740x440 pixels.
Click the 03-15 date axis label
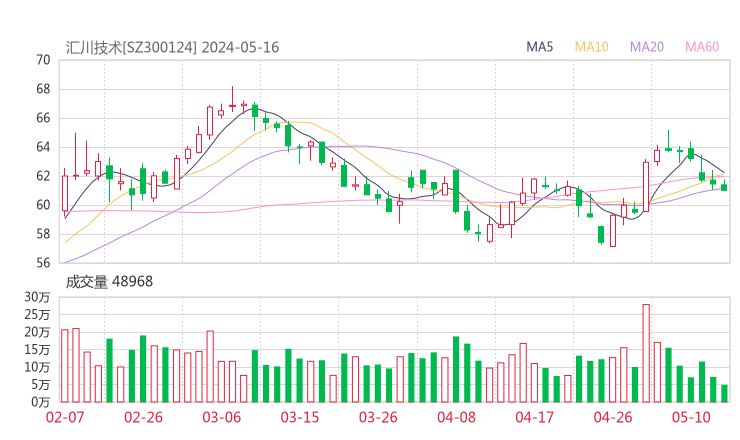click(x=300, y=417)
